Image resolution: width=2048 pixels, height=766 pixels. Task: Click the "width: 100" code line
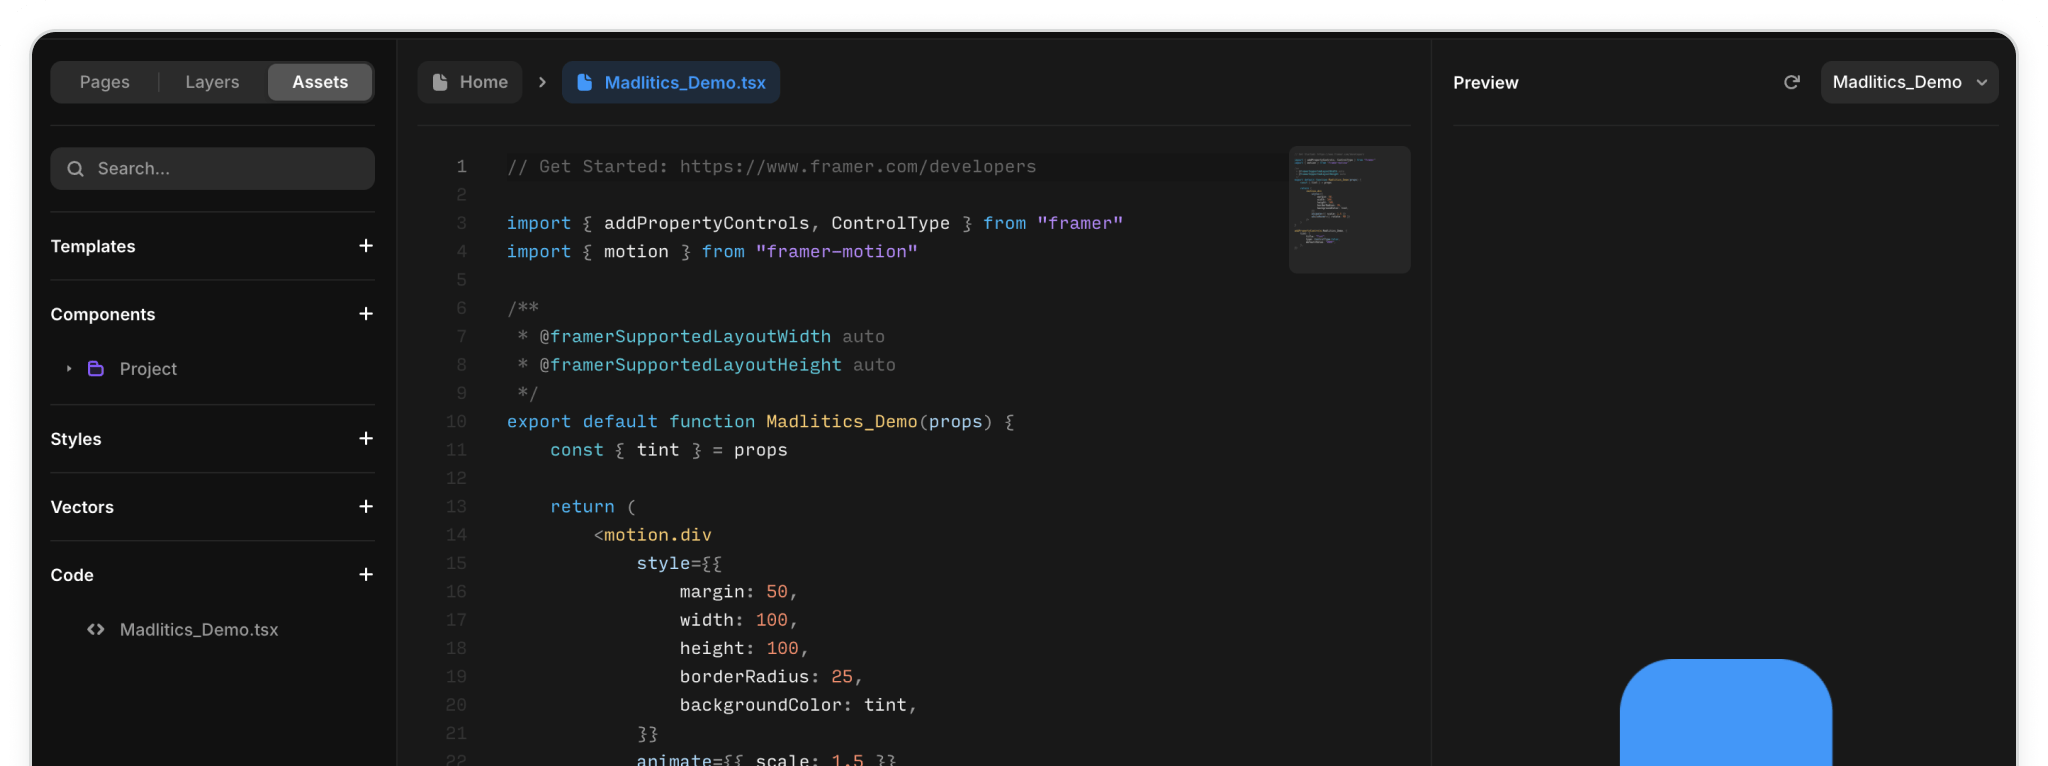[x=738, y=620]
